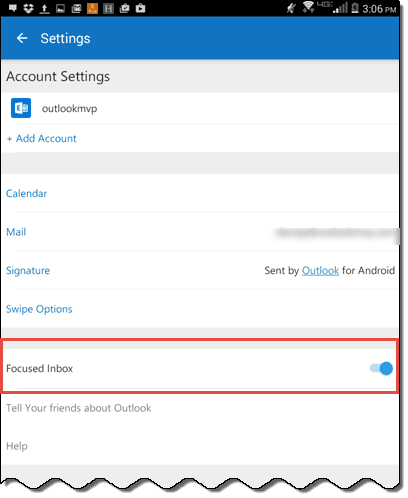Tap the back arrow in Settings header
Viewport: 408px width, 498px height.
pos(22,38)
